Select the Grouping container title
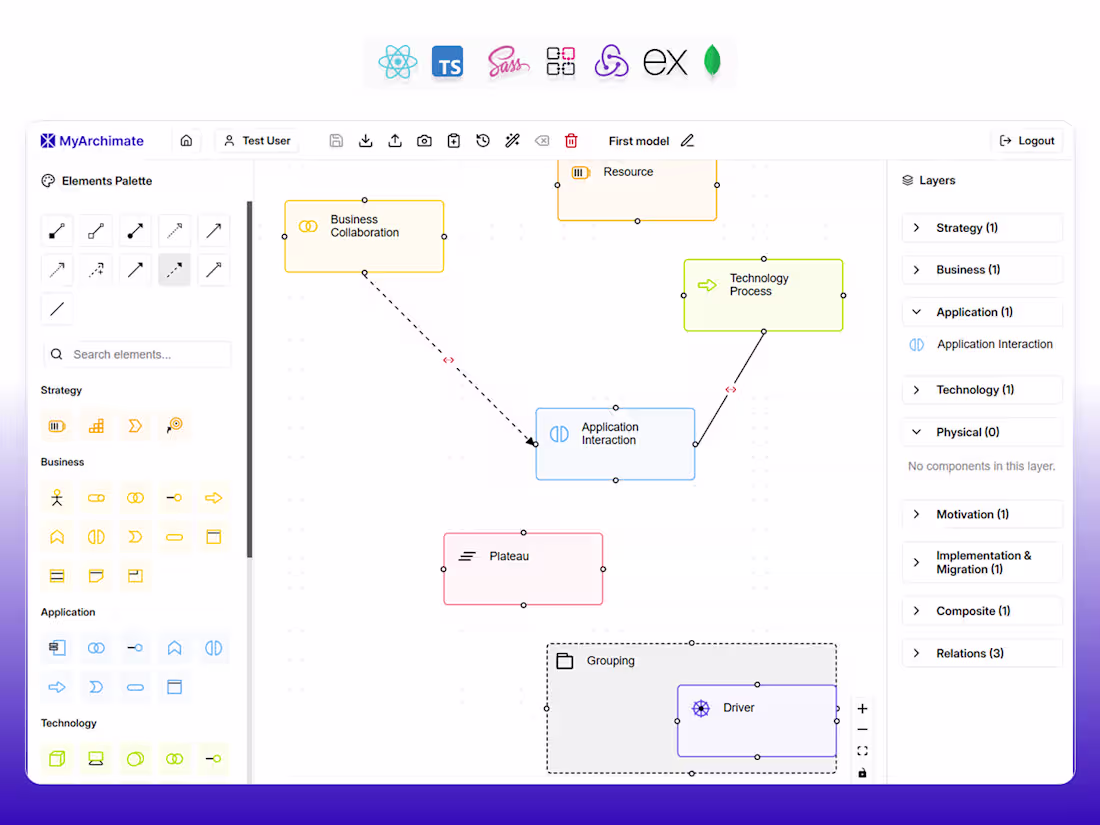The image size is (1100, 825). coord(610,661)
